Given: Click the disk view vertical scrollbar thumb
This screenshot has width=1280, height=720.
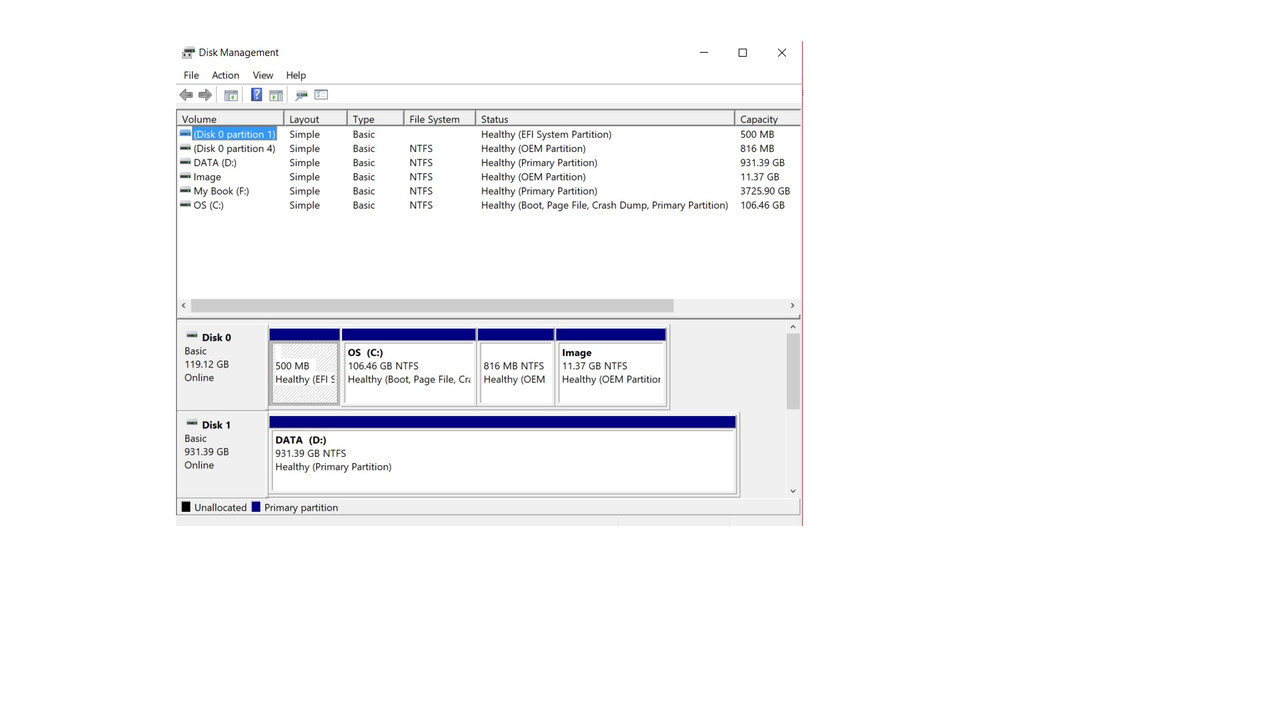Looking at the screenshot, I should tap(793, 372).
